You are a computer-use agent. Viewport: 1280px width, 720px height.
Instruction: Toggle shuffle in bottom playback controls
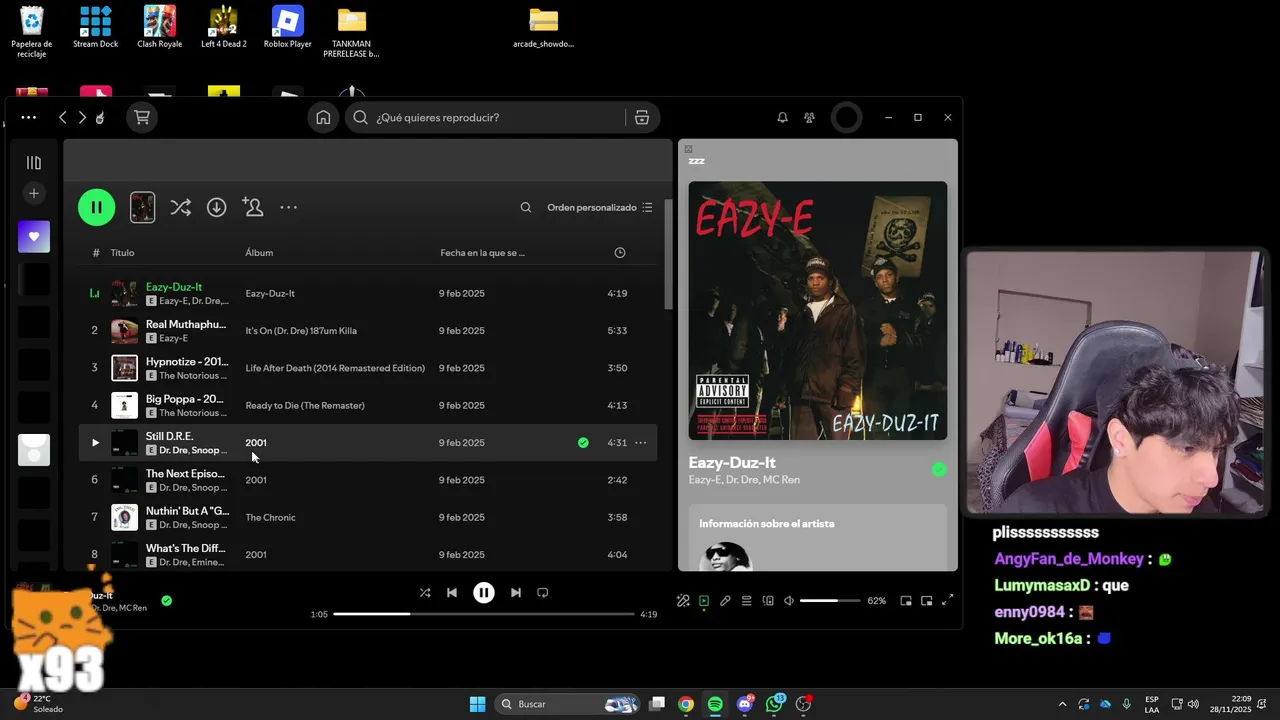425,592
